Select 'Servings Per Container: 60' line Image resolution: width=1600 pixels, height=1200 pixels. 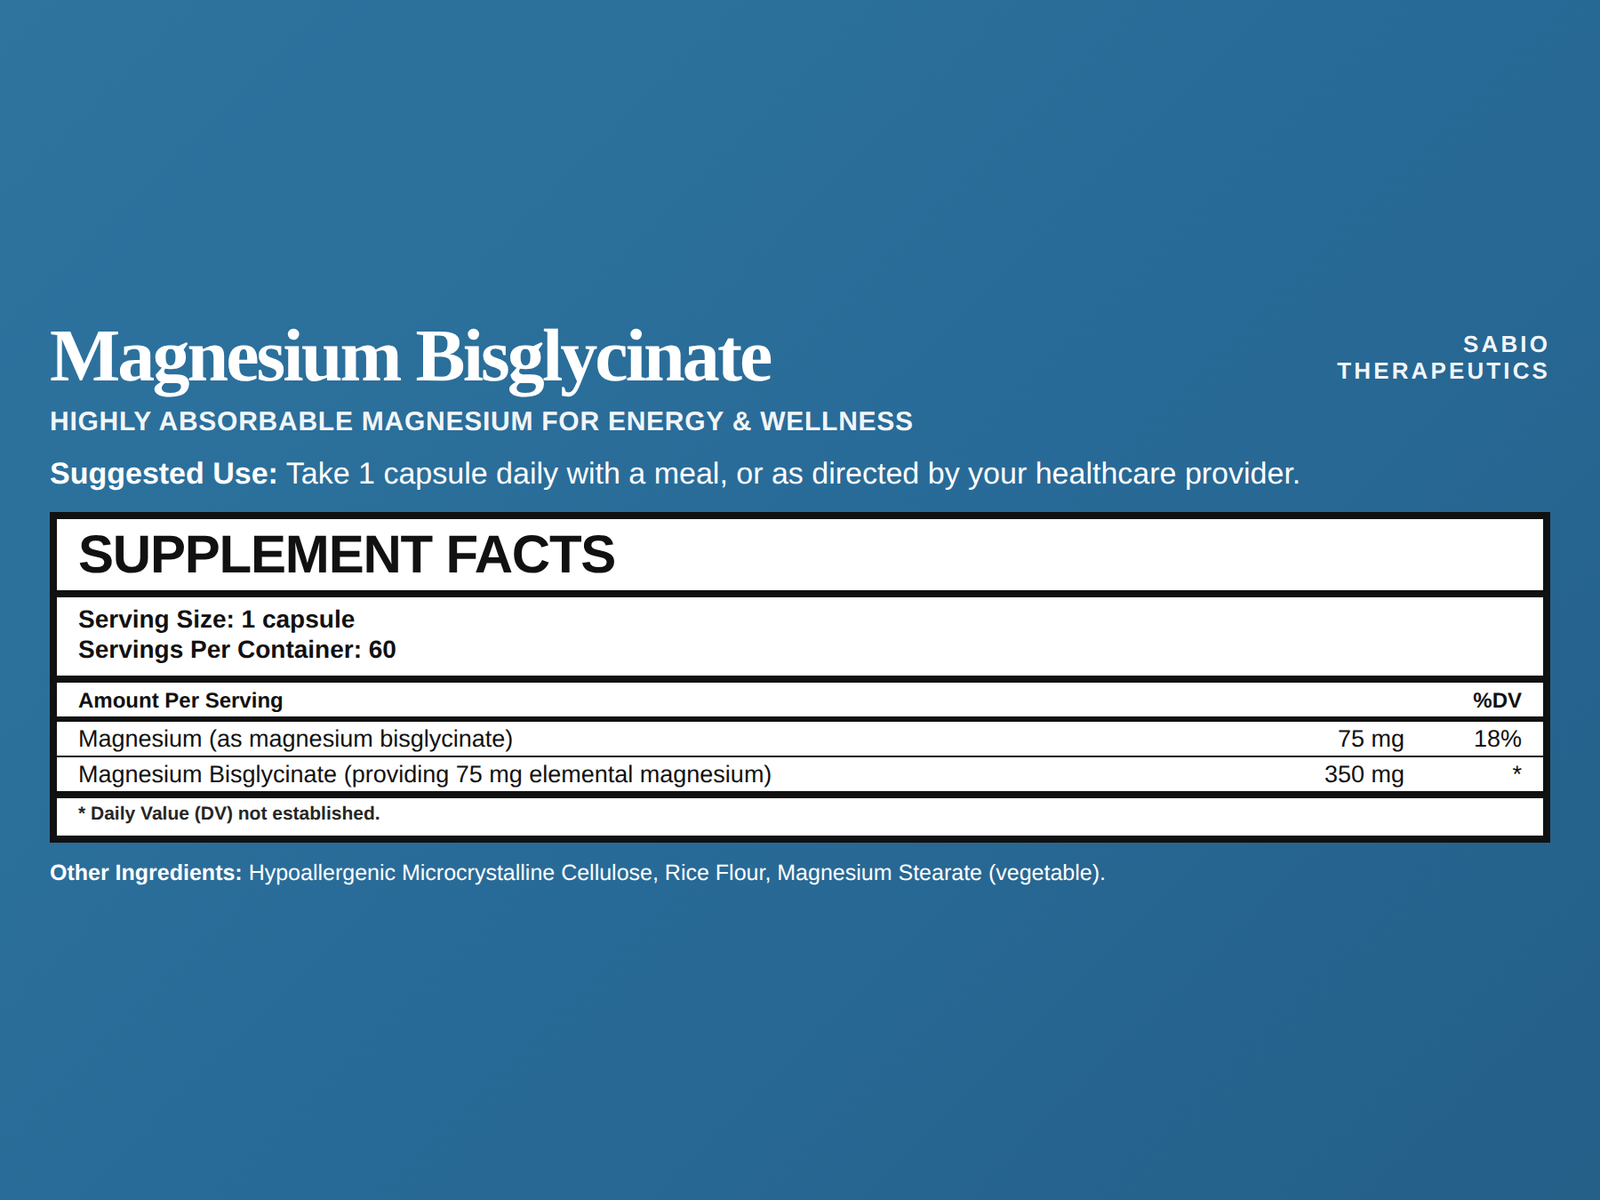(237, 649)
